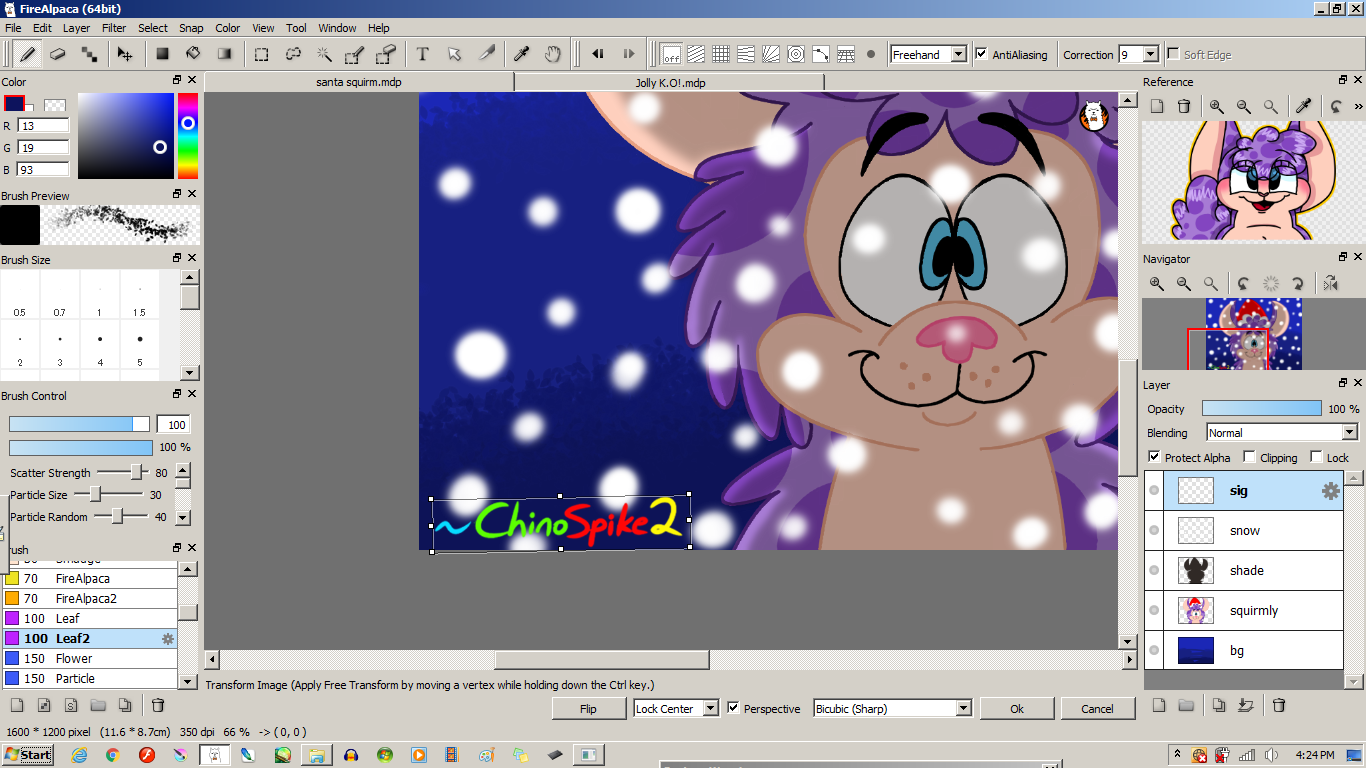Open the Lock Center dropdown
This screenshot has width=1366, height=768.
(710, 708)
